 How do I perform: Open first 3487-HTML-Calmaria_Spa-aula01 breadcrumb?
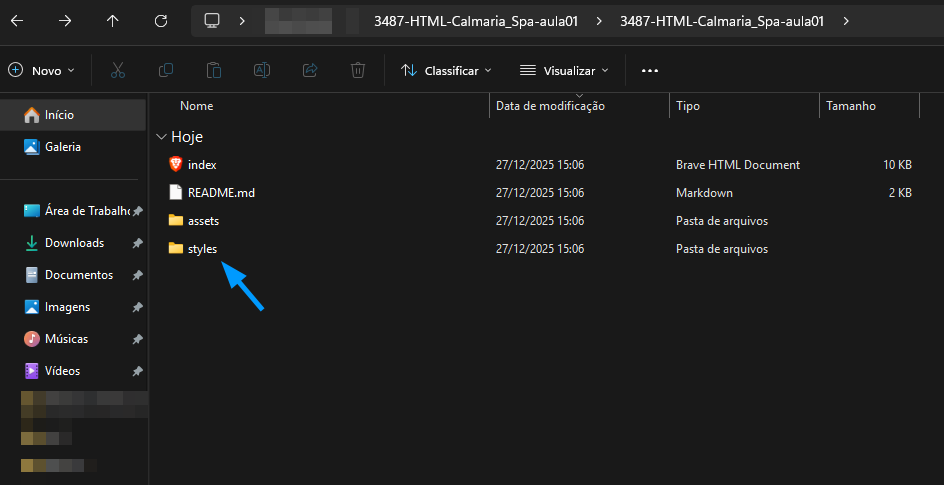(x=476, y=21)
